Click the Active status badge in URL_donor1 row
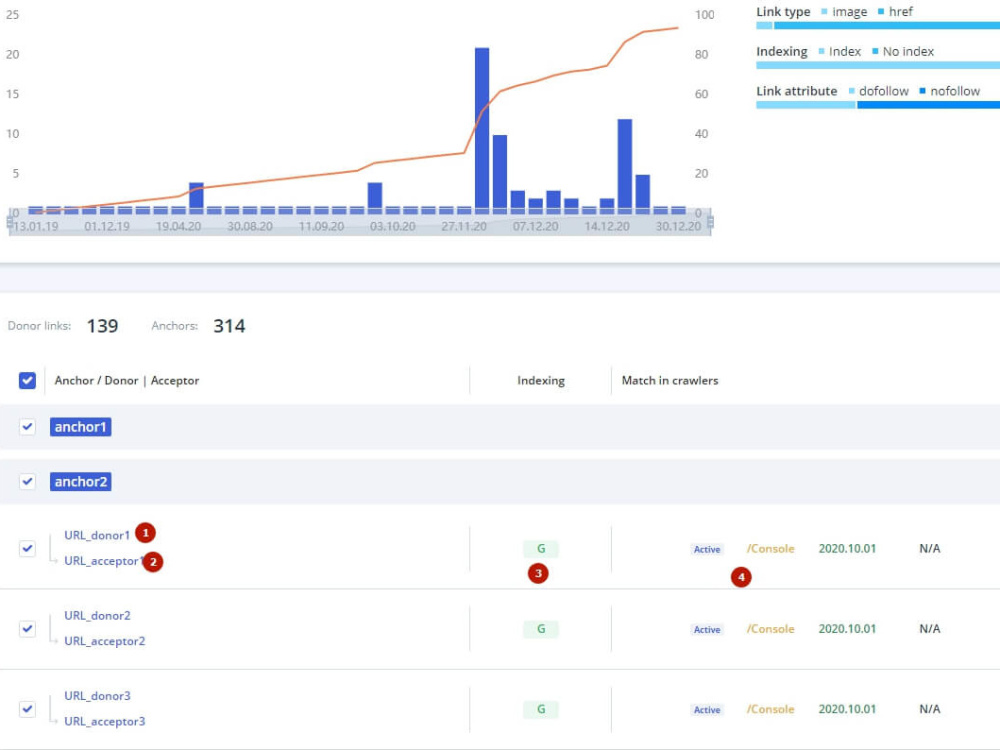Viewport: 1000px width, 750px height. click(707, 549)
